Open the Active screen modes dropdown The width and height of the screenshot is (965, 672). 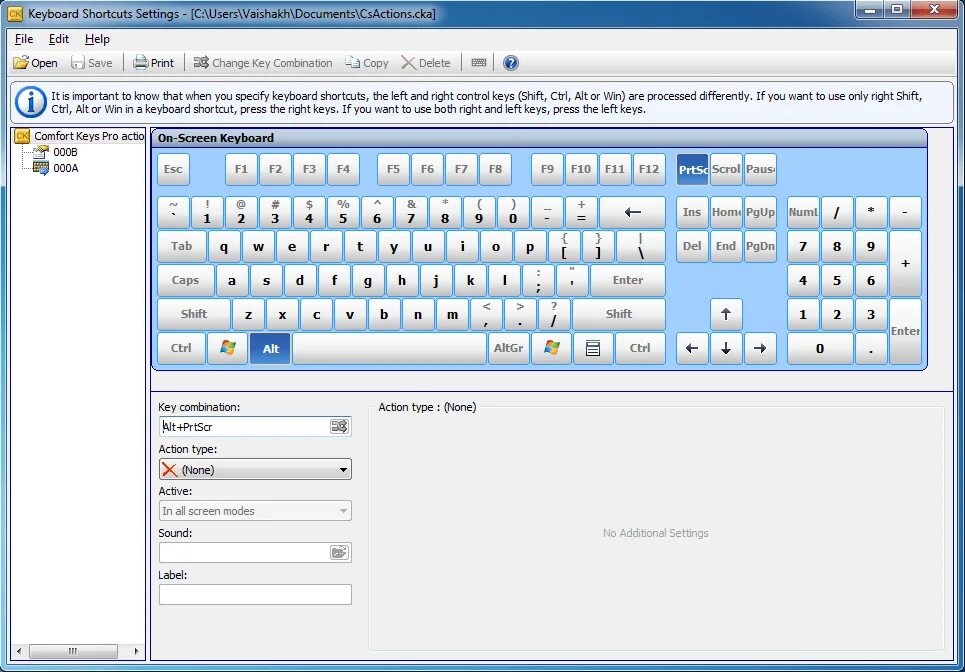coord(255,511)
